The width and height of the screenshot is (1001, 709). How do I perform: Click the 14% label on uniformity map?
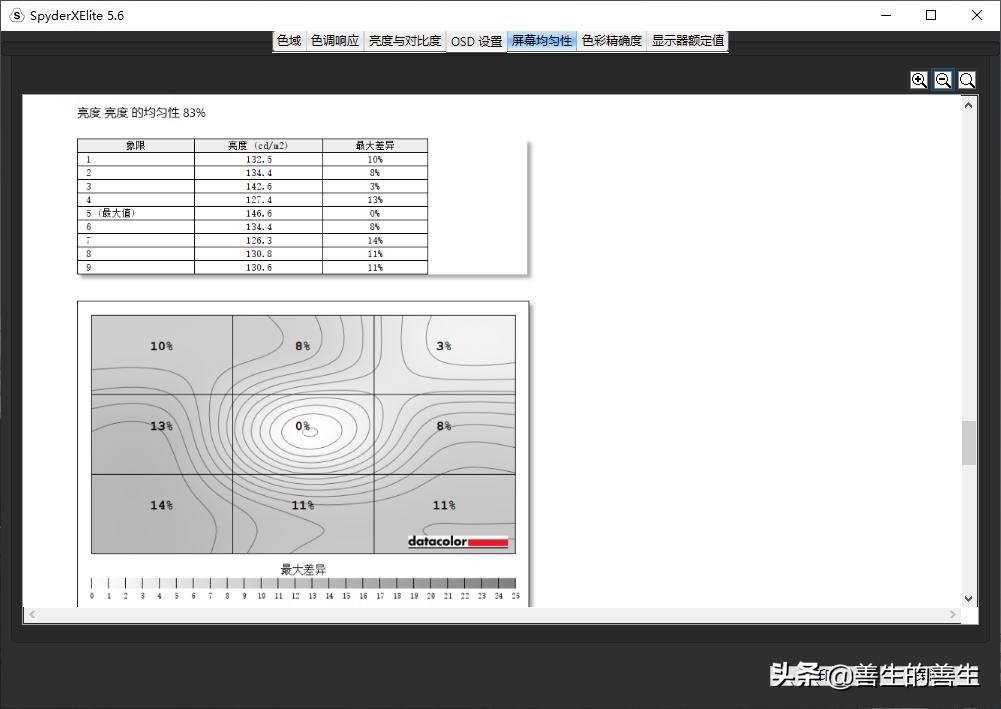point(162,505)
